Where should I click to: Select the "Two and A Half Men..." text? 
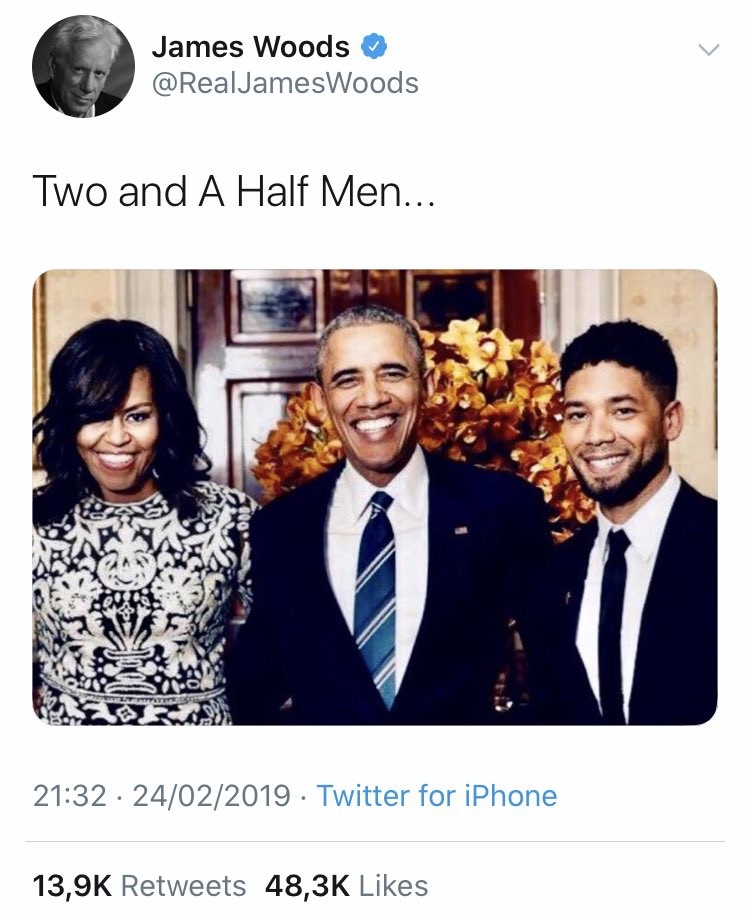(235, 191)
